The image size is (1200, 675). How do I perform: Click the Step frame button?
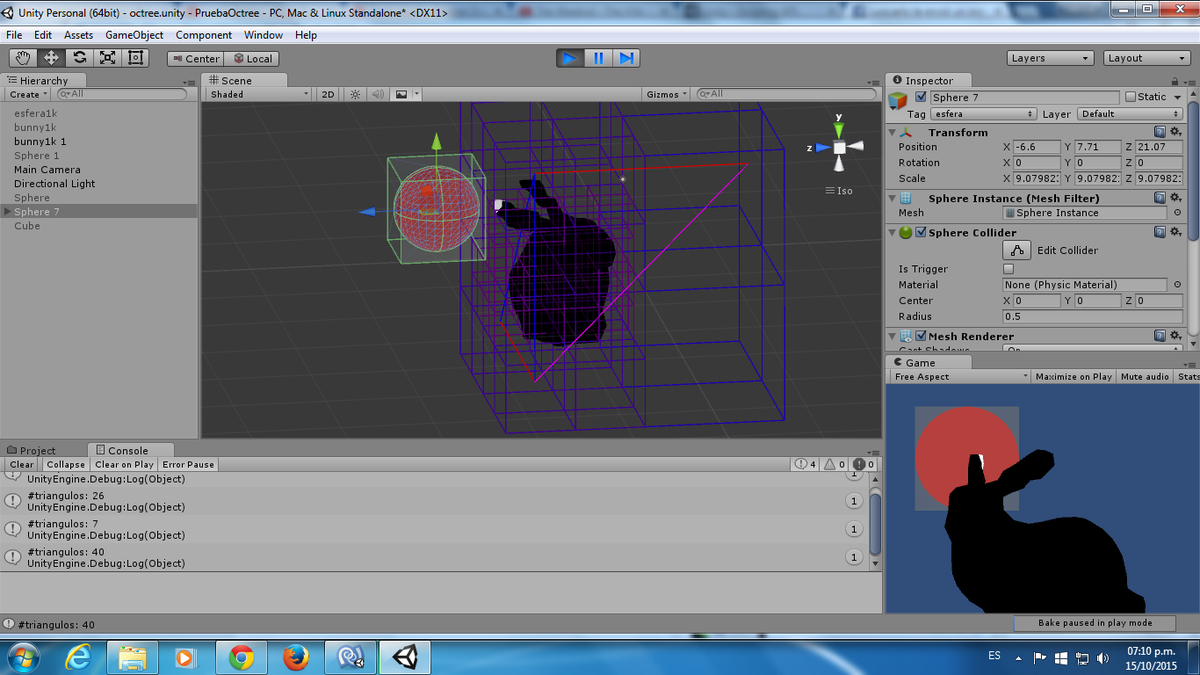(626, 58)
